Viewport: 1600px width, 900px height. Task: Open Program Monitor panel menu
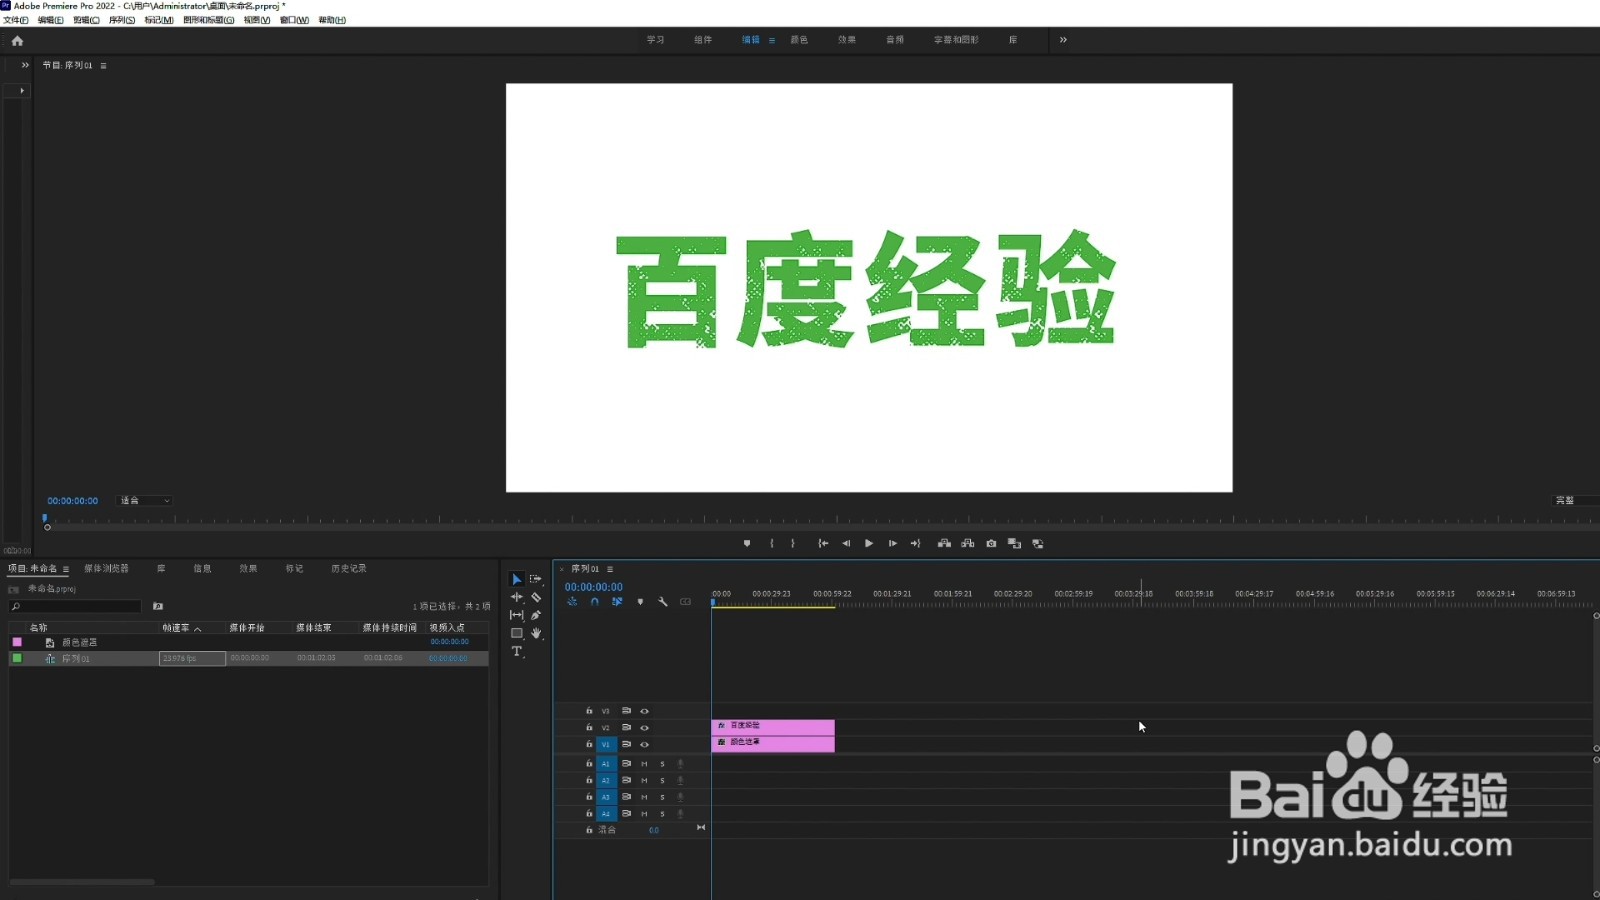pos(103,66)
